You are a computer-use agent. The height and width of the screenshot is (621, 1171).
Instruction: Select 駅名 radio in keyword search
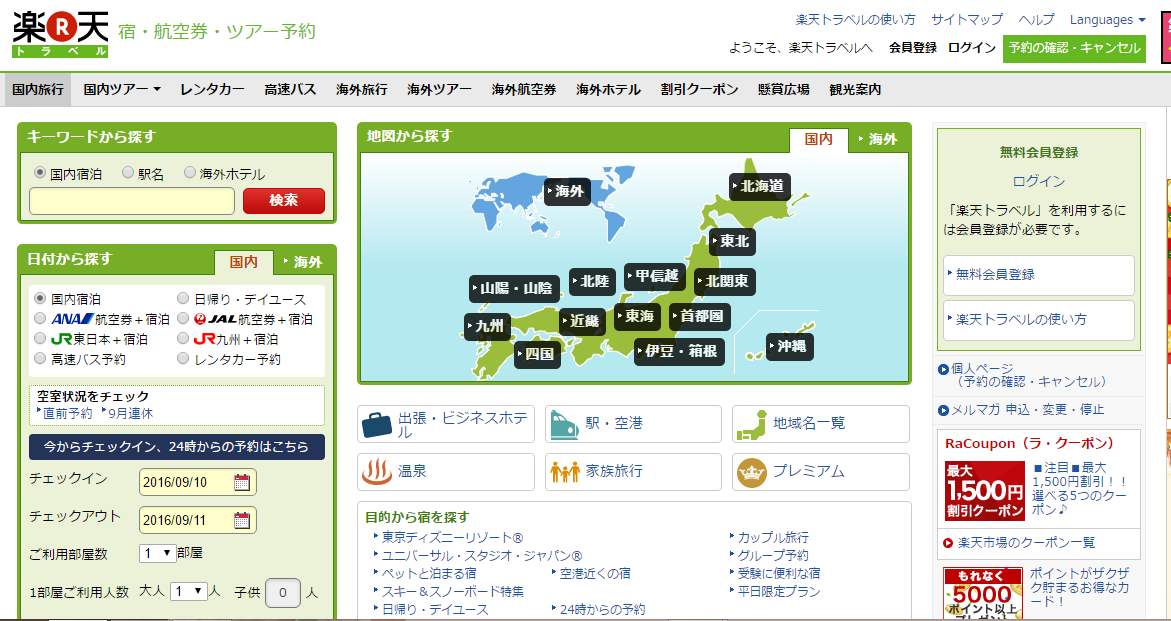(x=128, y=173)
